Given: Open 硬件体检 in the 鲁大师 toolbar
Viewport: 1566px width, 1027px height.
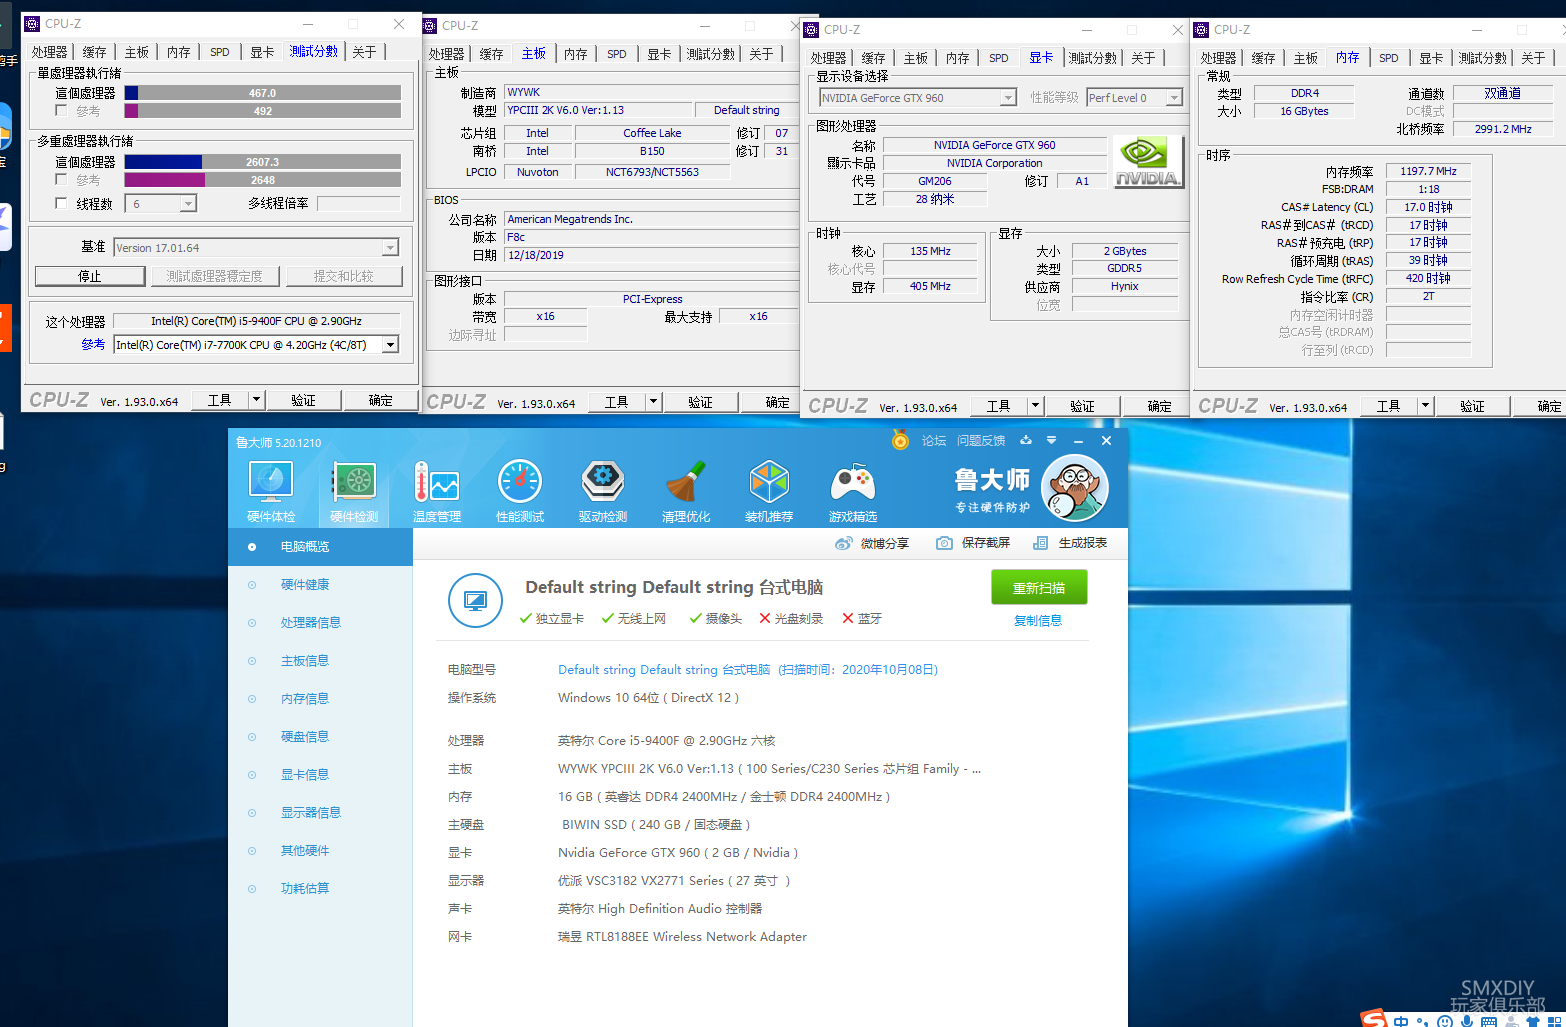Looking at the screenshot, I should (271, 491).
